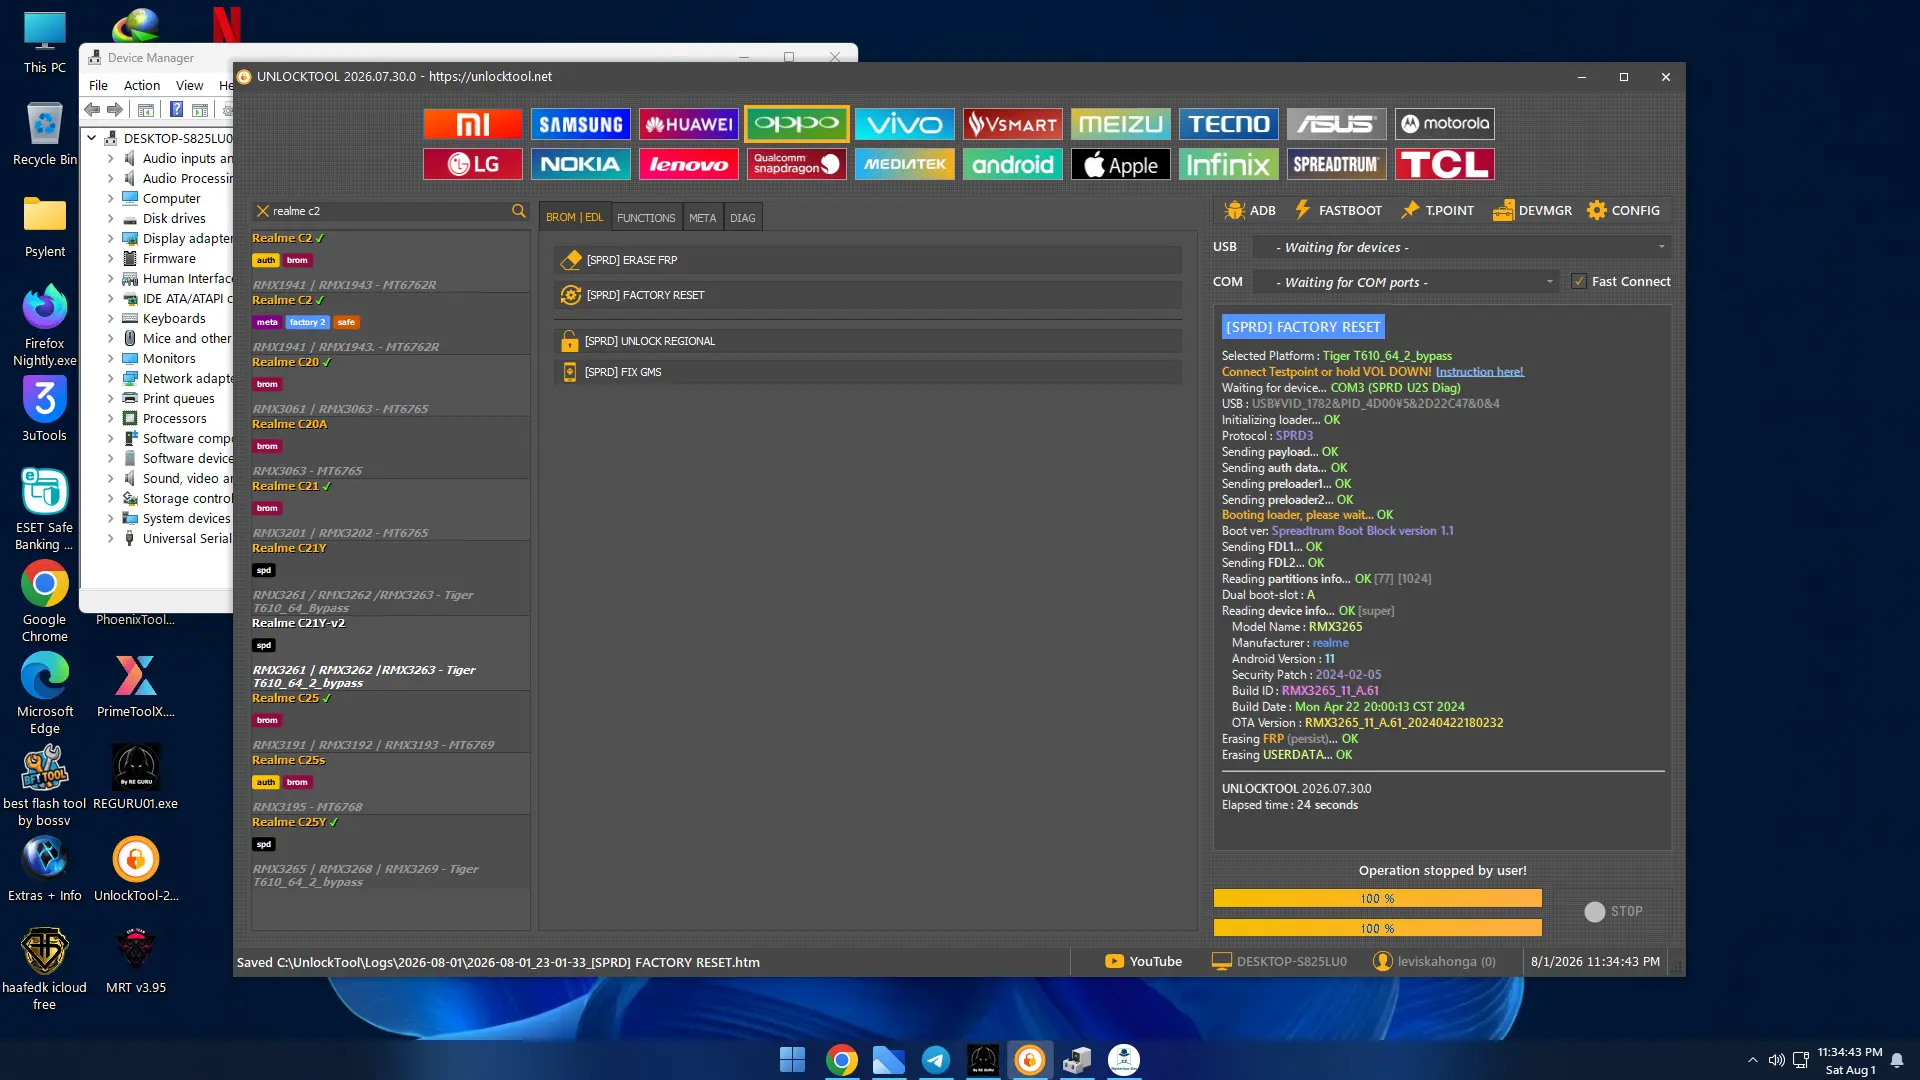Image resolution: width=1920 pixels, height=1080 pixels.
Task: Select the Huawei brand logo
Action: click(x=689, y=124)
